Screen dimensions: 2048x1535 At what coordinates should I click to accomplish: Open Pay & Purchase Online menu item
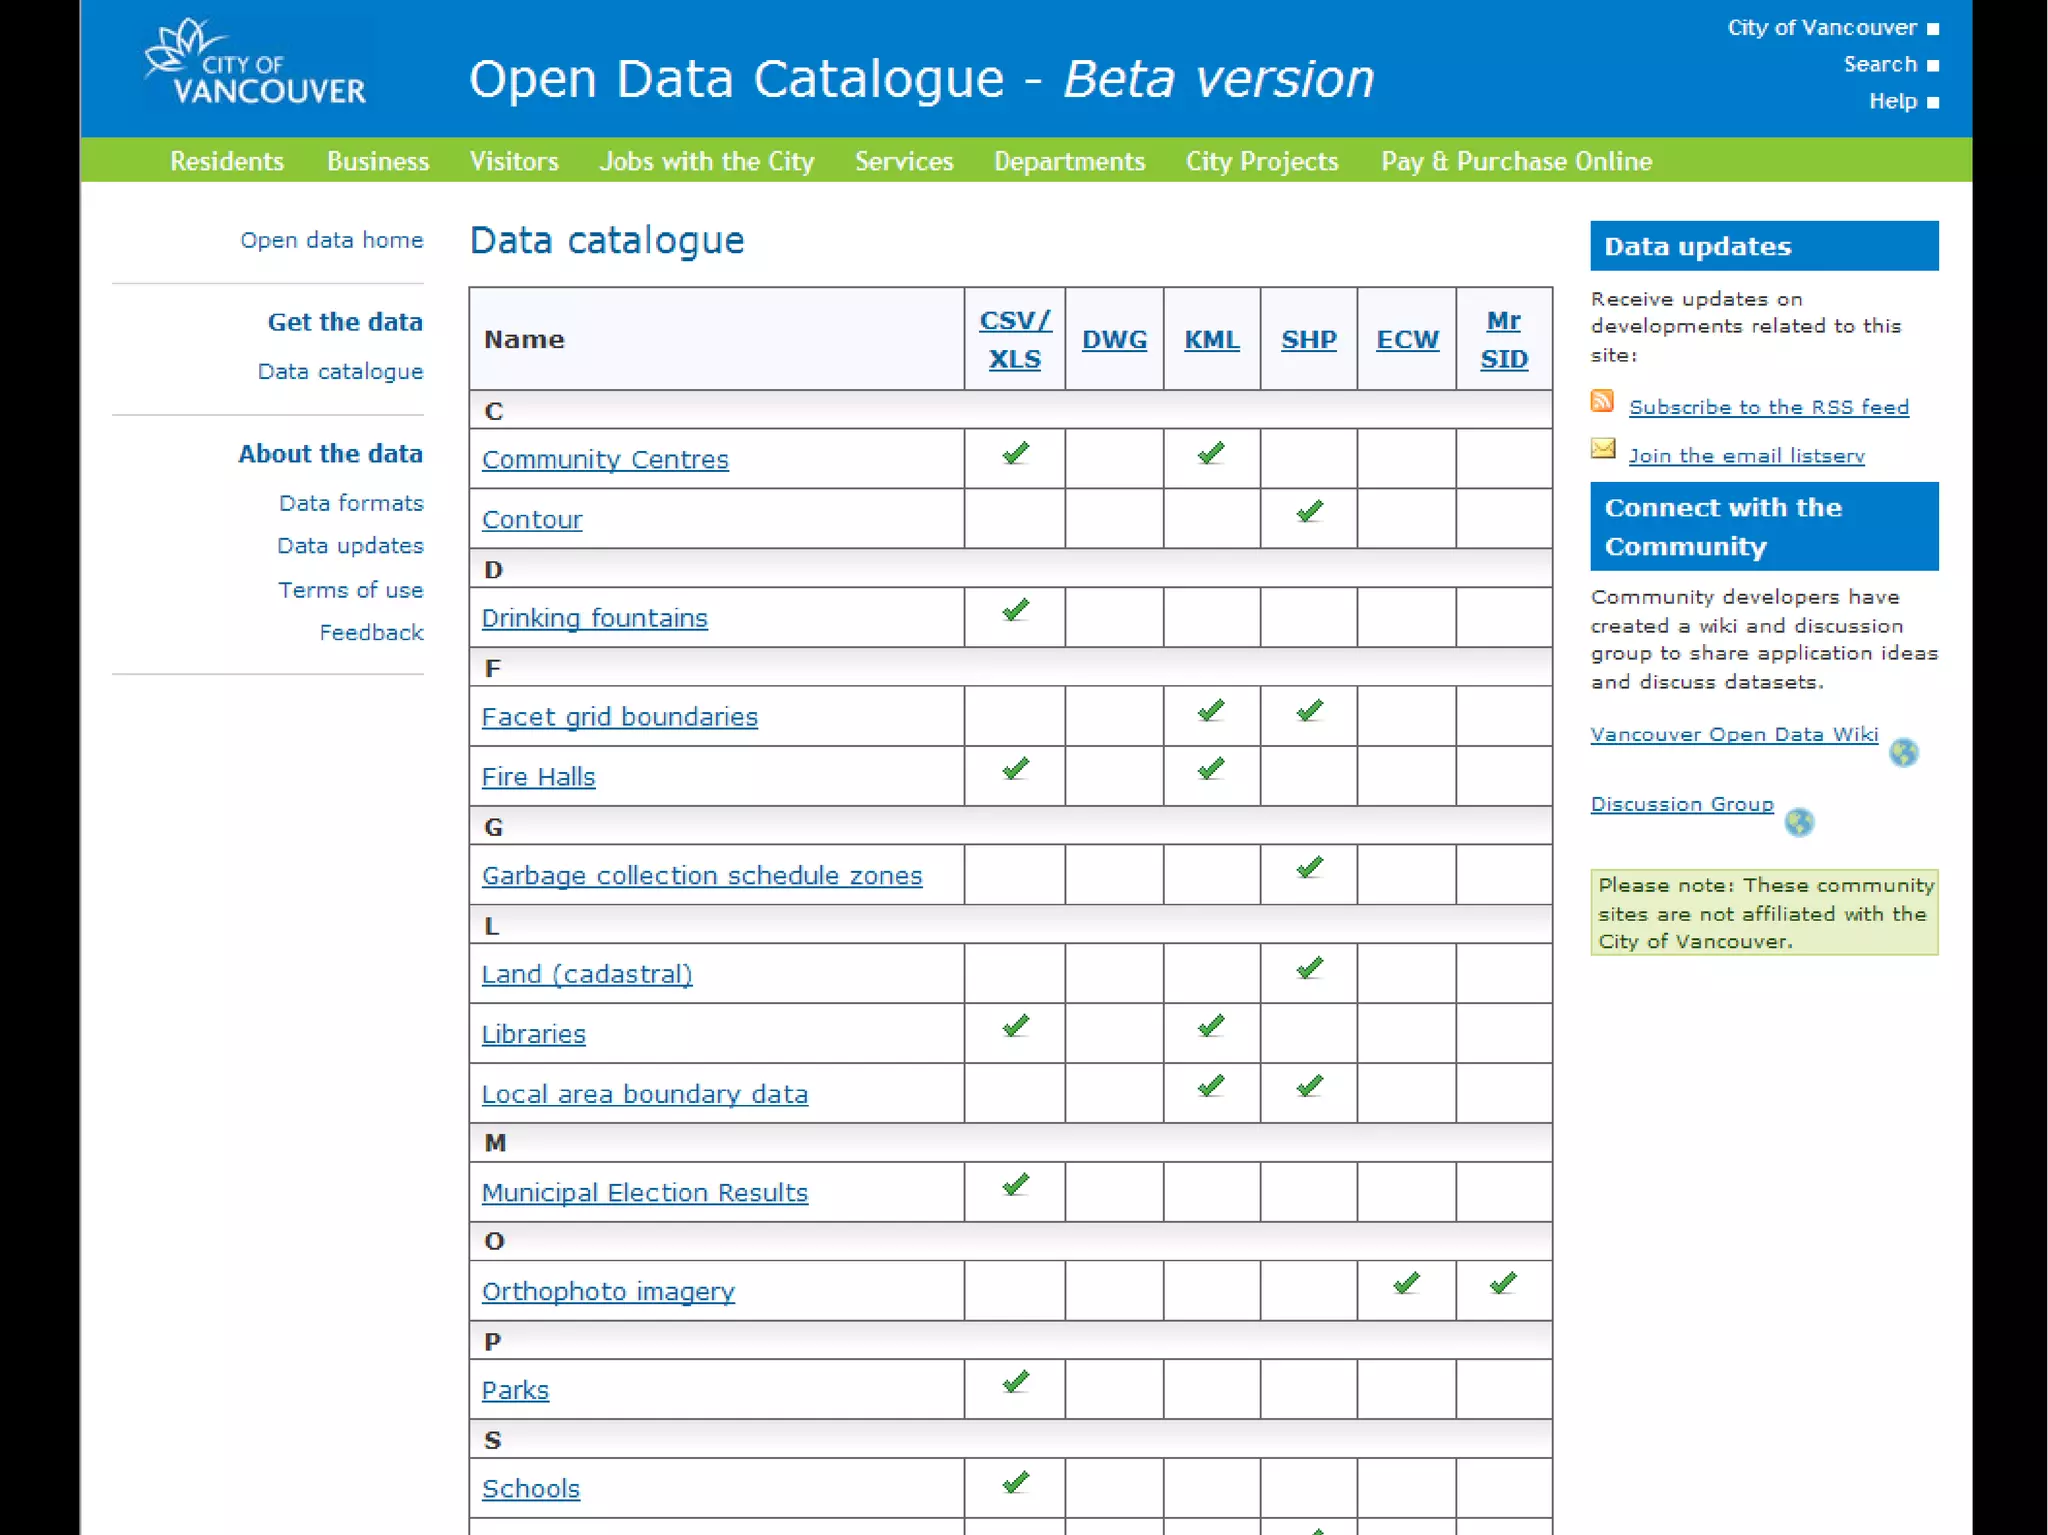coord(1516,161)
